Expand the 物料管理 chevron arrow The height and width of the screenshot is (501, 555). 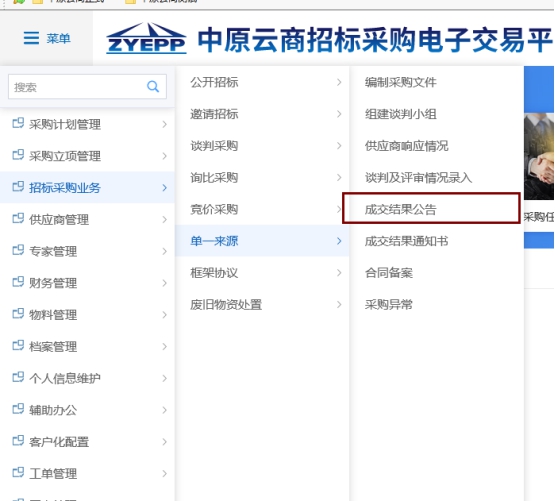click(x=165, y=315)
